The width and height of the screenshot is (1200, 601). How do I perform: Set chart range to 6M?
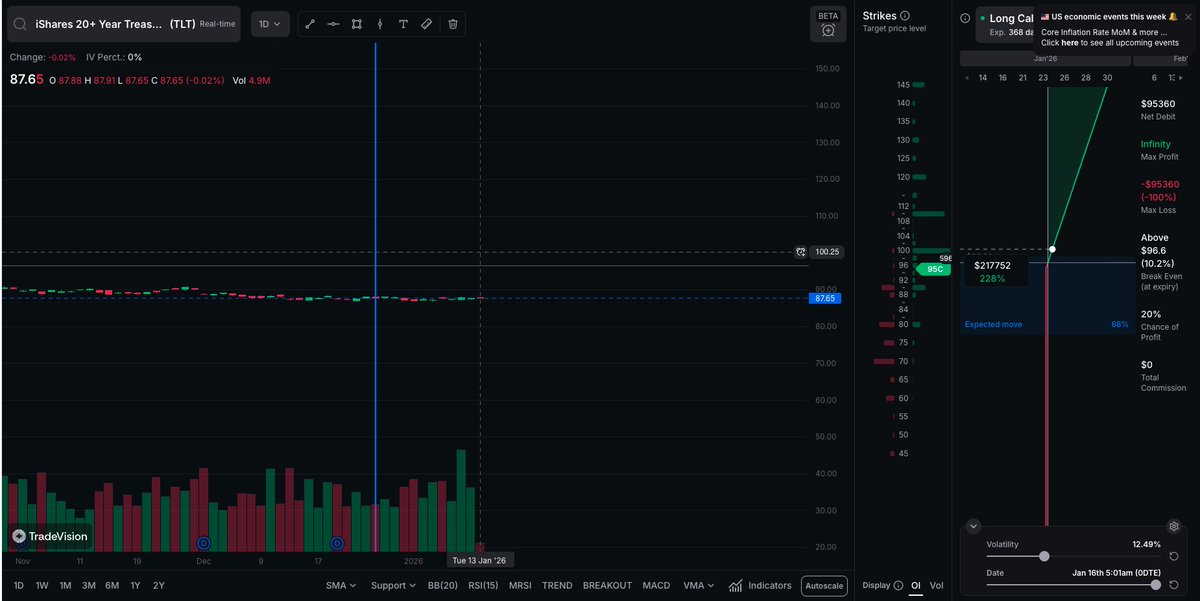click(112, 586)
